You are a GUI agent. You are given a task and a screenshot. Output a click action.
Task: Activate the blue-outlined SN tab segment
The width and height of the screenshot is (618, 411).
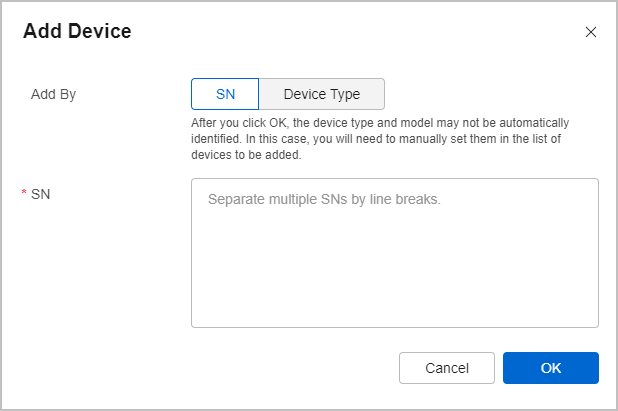(x=225, y=94)
